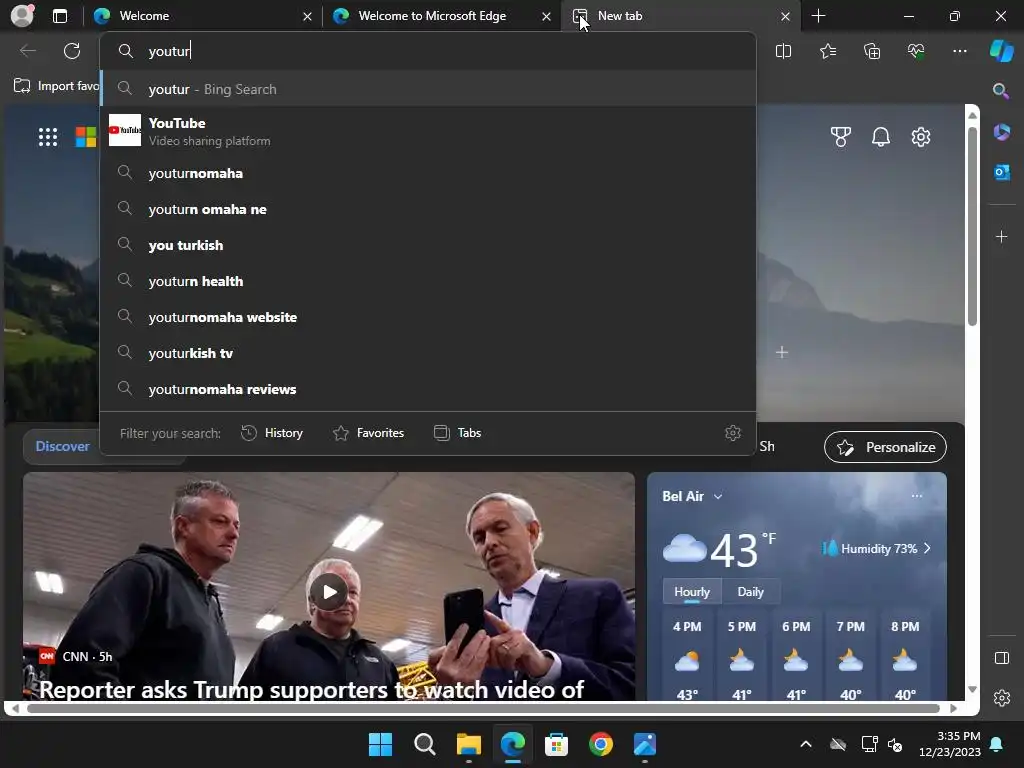Close the New tab tab

pos(786,16)
